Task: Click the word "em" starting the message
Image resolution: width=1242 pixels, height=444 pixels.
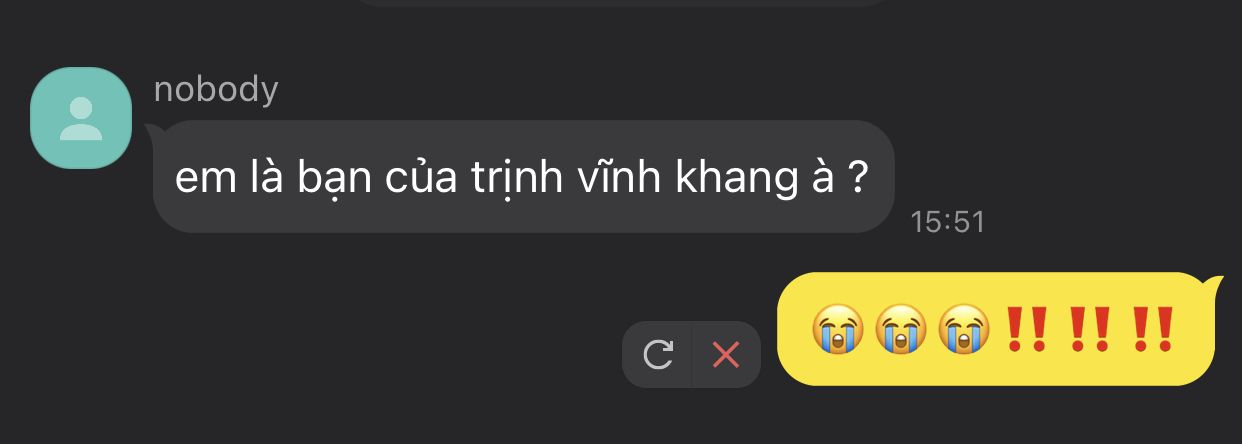Action: 196,180
